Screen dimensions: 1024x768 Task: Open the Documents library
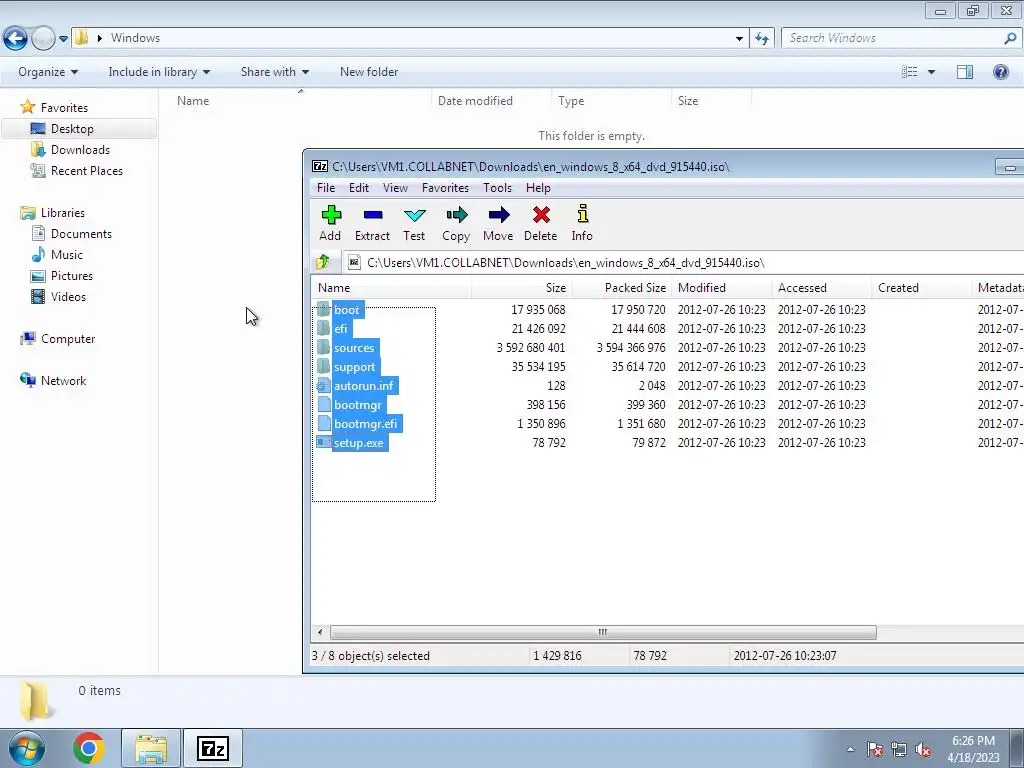pyautogui.click(x=82, y=234)
